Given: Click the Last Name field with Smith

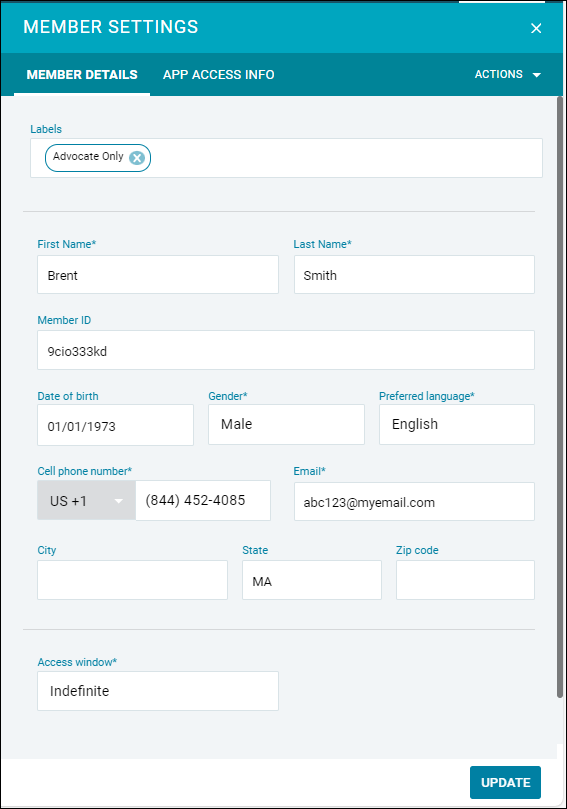Looking at the screenshot, I should pos(414,274).
